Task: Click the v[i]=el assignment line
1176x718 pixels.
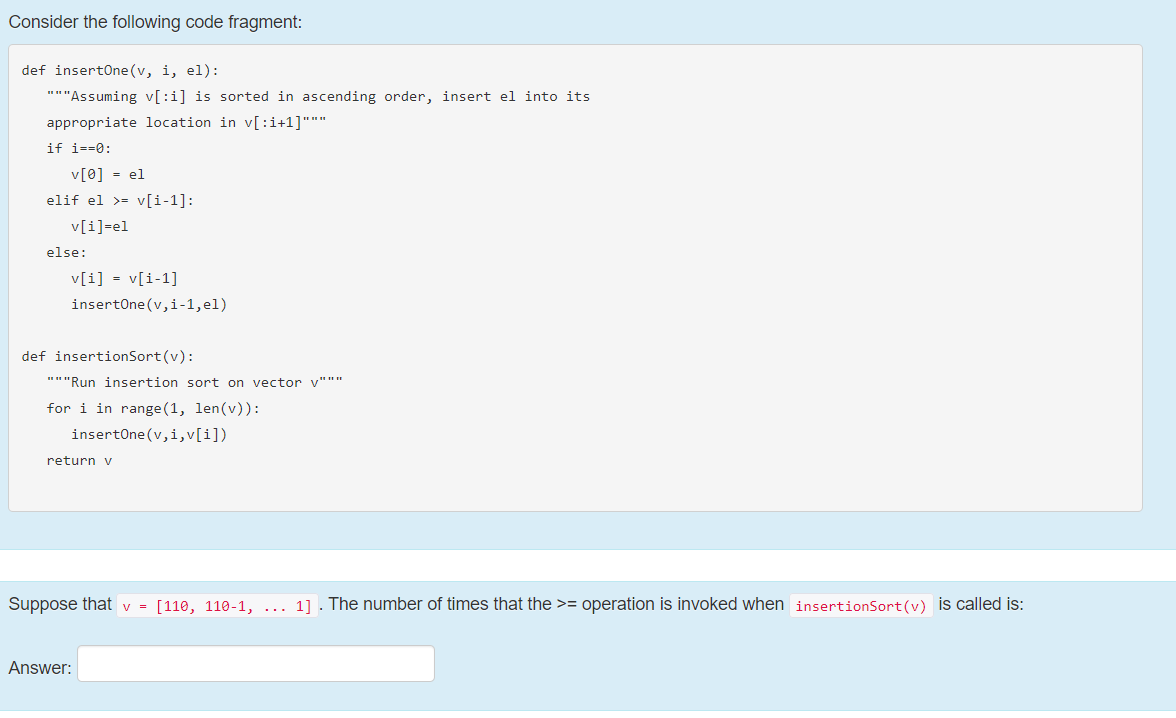Action: point(99,226)
